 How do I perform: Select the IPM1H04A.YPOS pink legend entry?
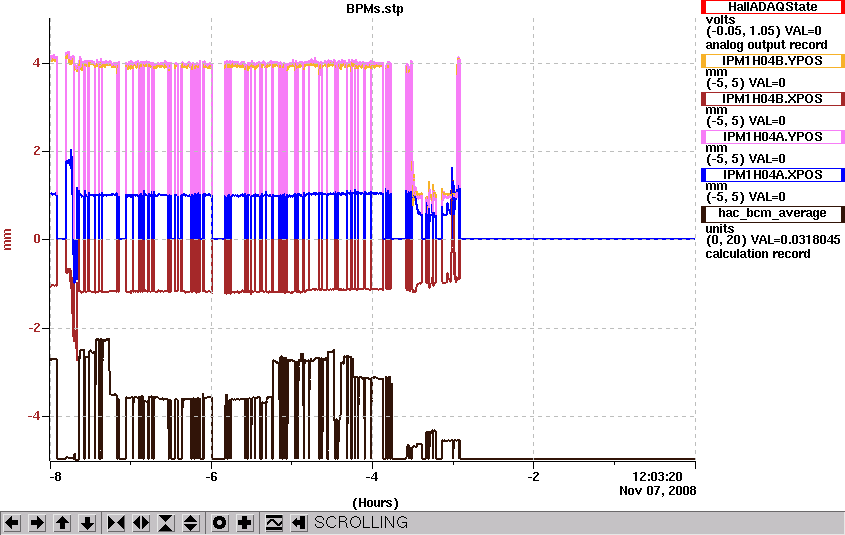tap(773, 137)
